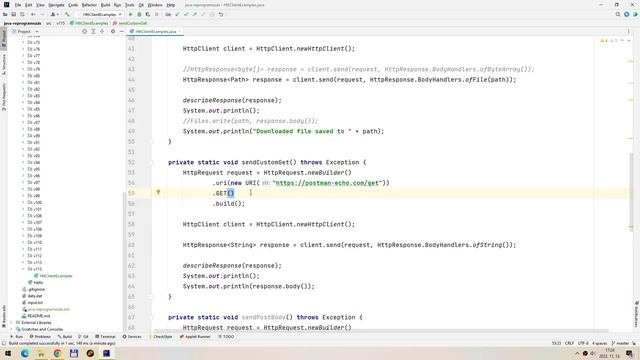Click the editor horizontal scrollbar
The height and width of the screenshot is (360, 640).
[x=380, y=331]
